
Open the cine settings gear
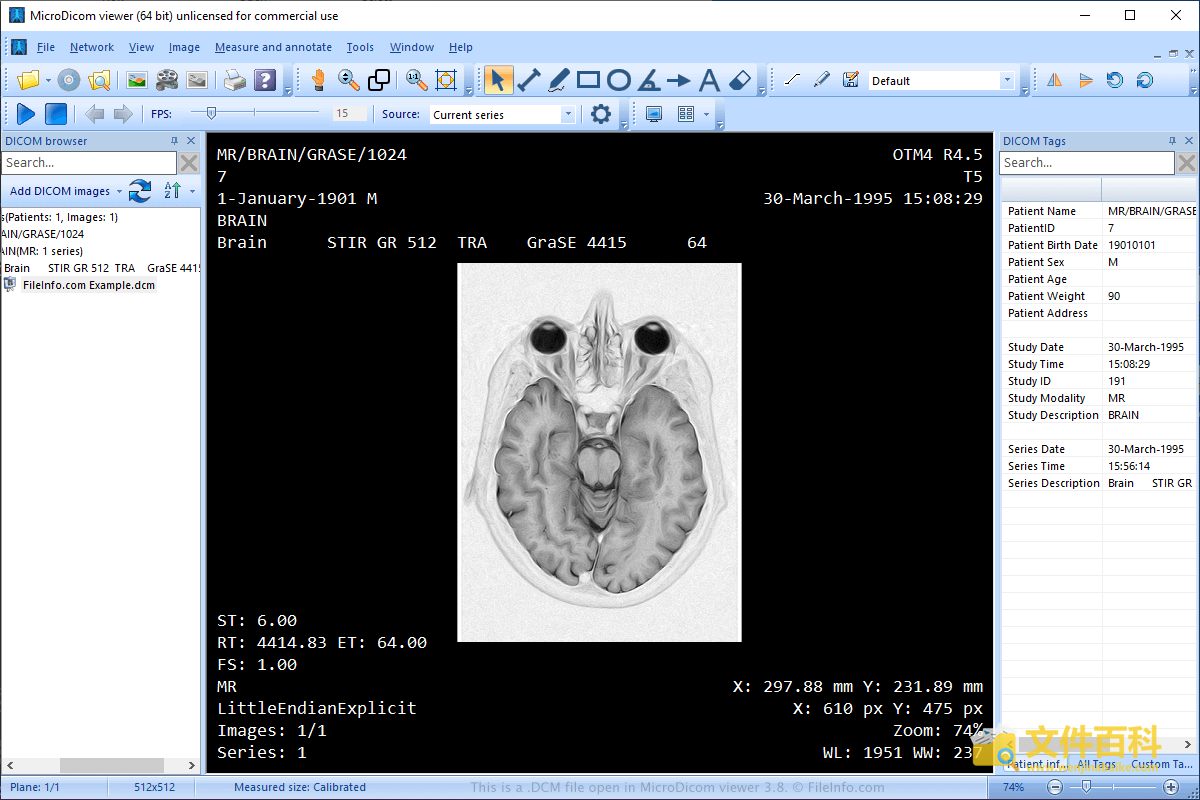(x=601, y=114)
